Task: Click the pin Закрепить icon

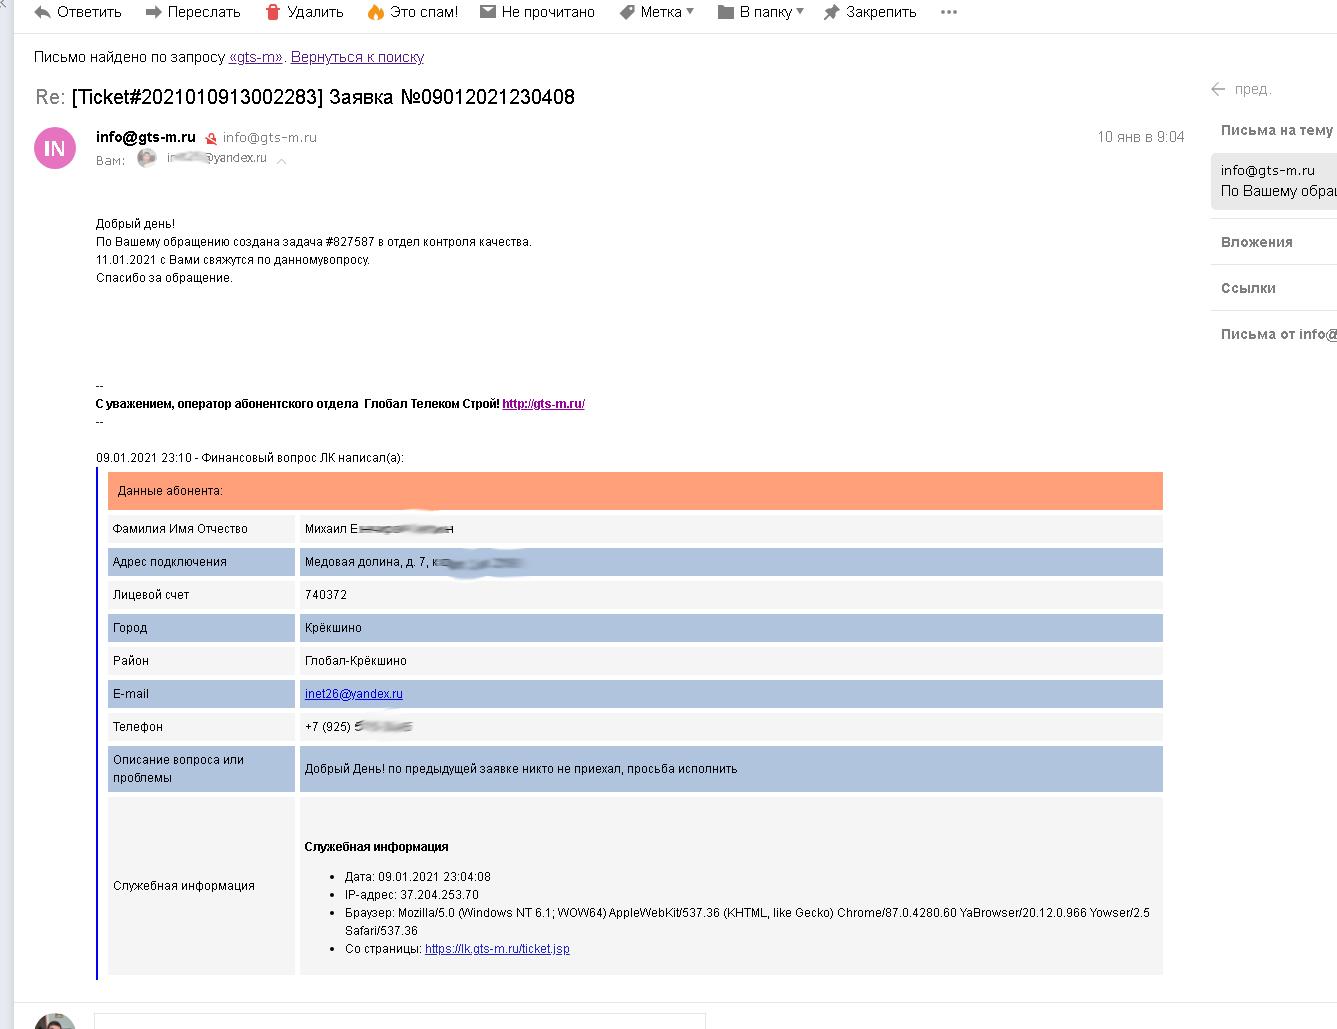Action: 831,12
